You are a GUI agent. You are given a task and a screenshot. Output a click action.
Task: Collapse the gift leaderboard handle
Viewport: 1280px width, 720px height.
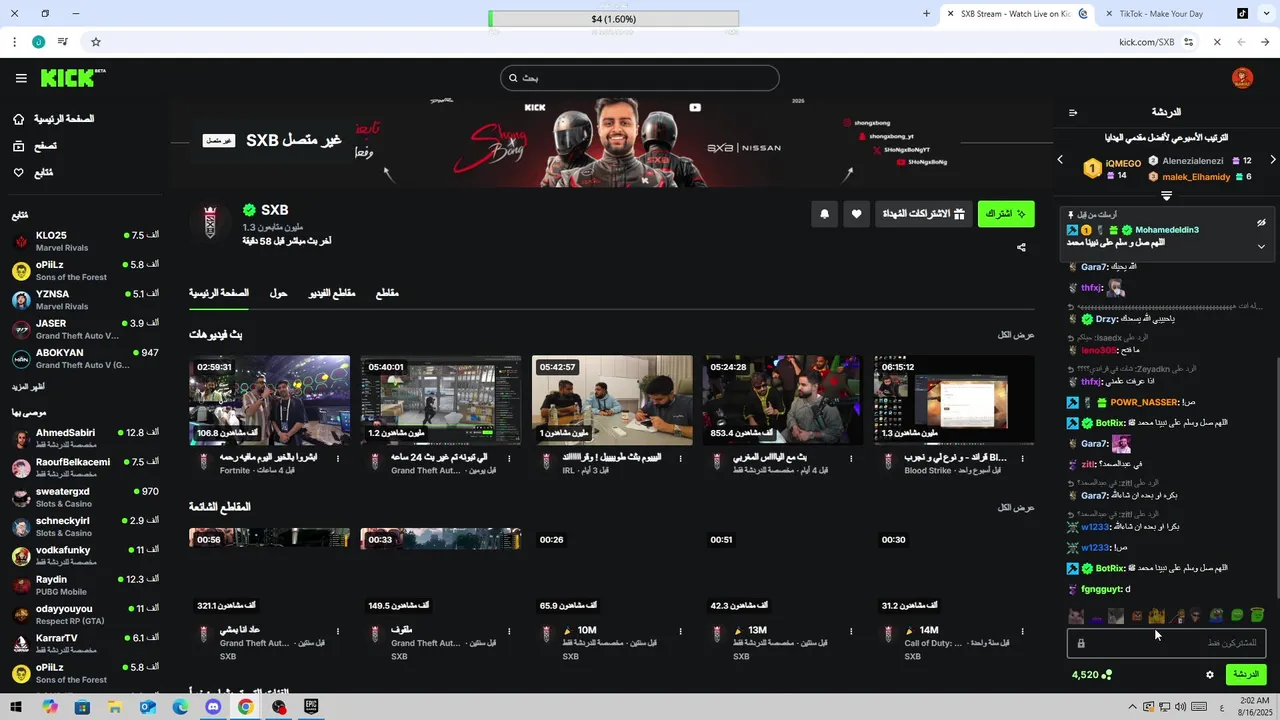(x=1166, y=195)
